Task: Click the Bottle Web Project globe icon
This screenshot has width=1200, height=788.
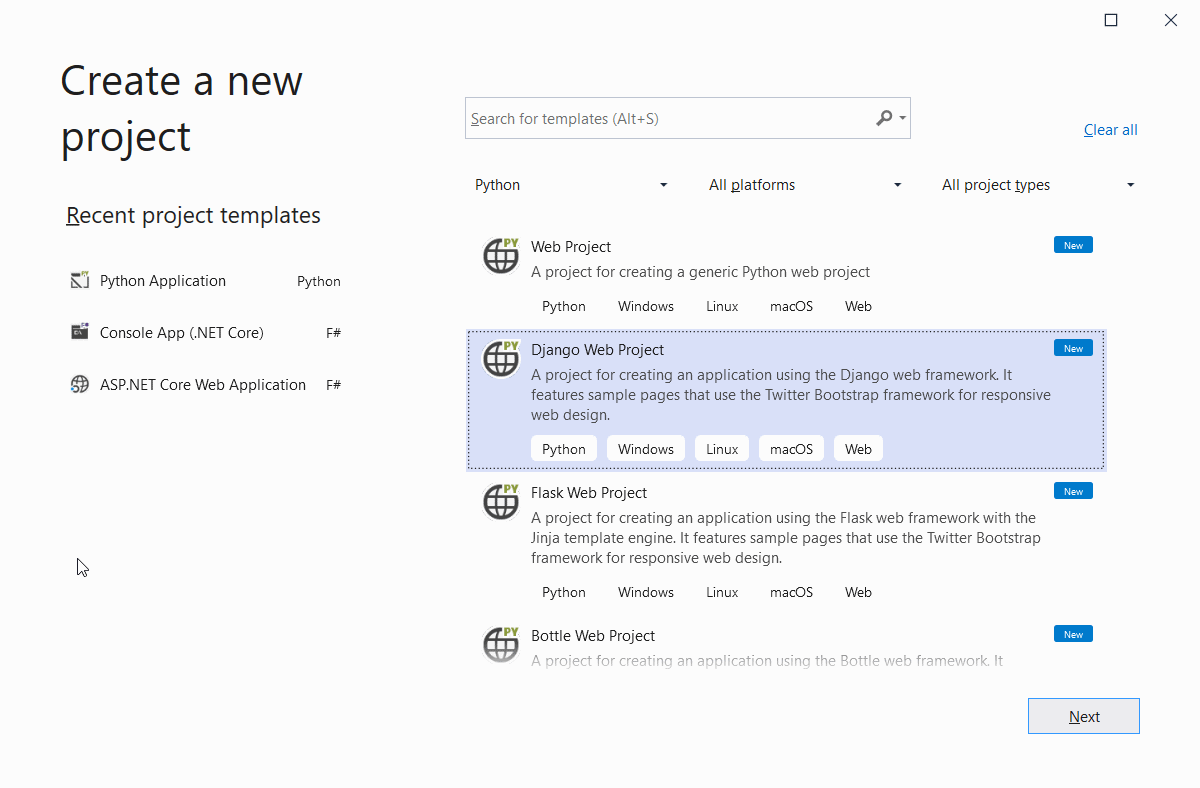Action: click(x=501, y=645)
